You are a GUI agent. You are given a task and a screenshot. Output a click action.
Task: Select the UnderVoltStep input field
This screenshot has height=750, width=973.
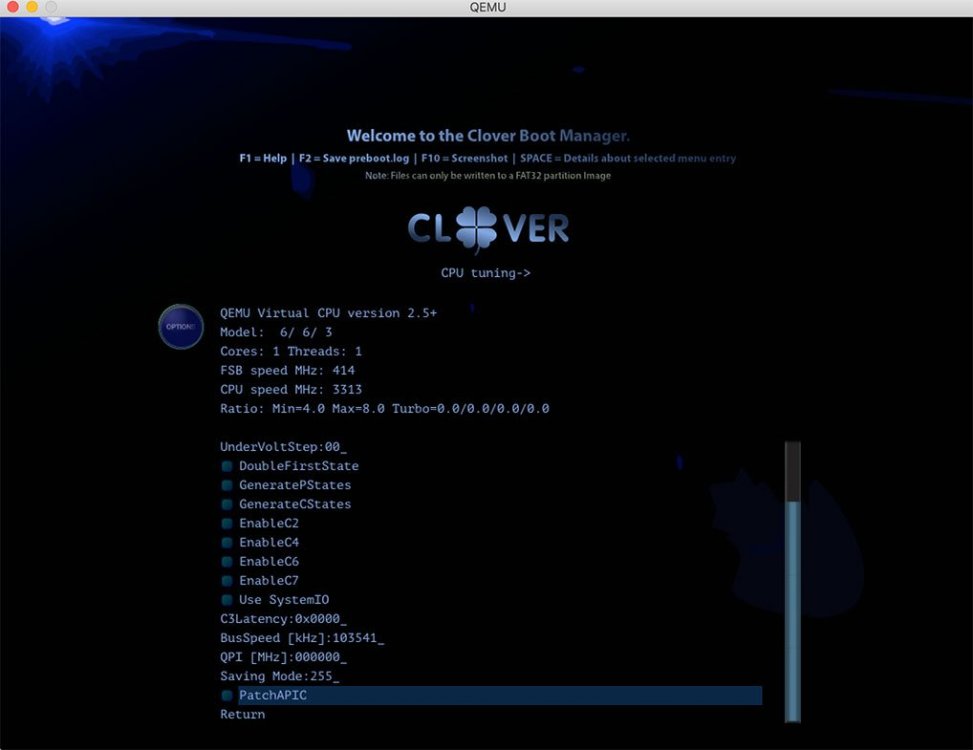click(x=284, y=447)
